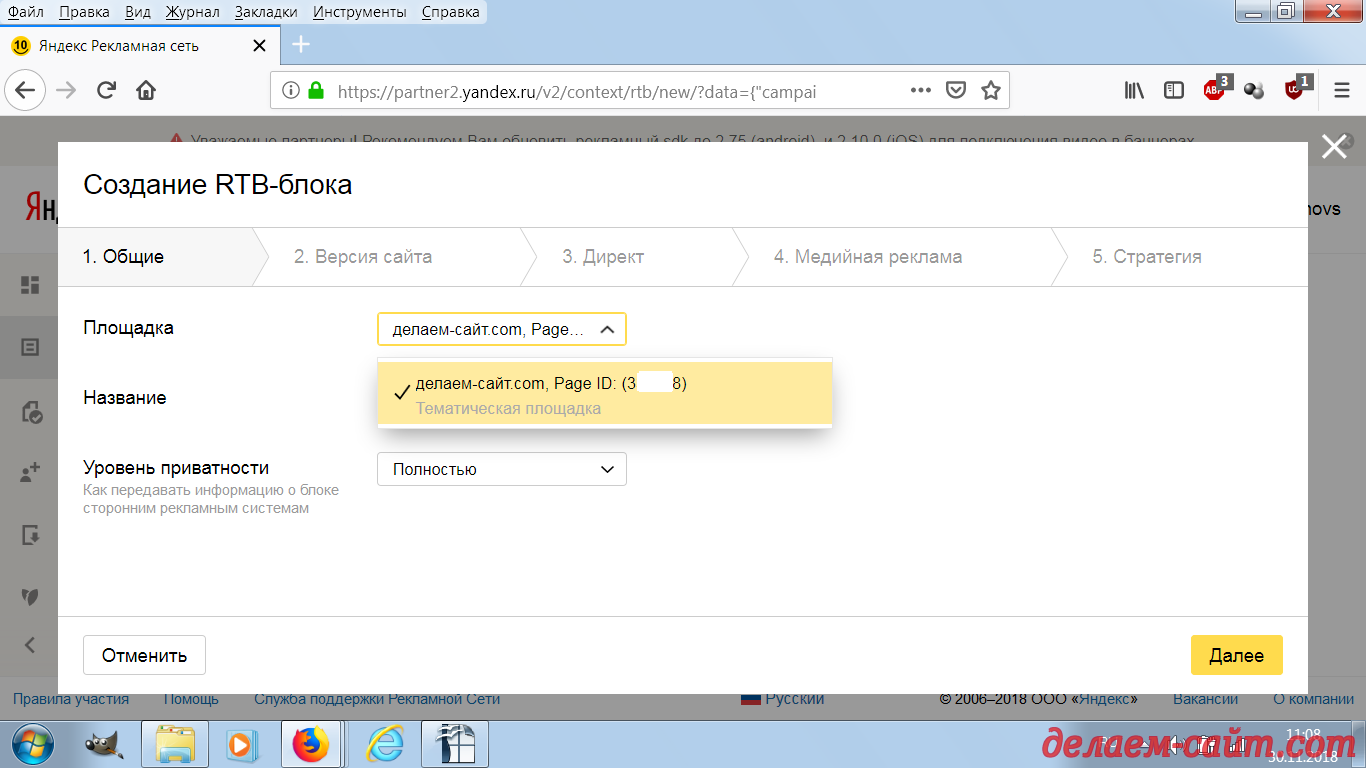Open the uBlock Origin shield icon

[x=1296, y=89]
